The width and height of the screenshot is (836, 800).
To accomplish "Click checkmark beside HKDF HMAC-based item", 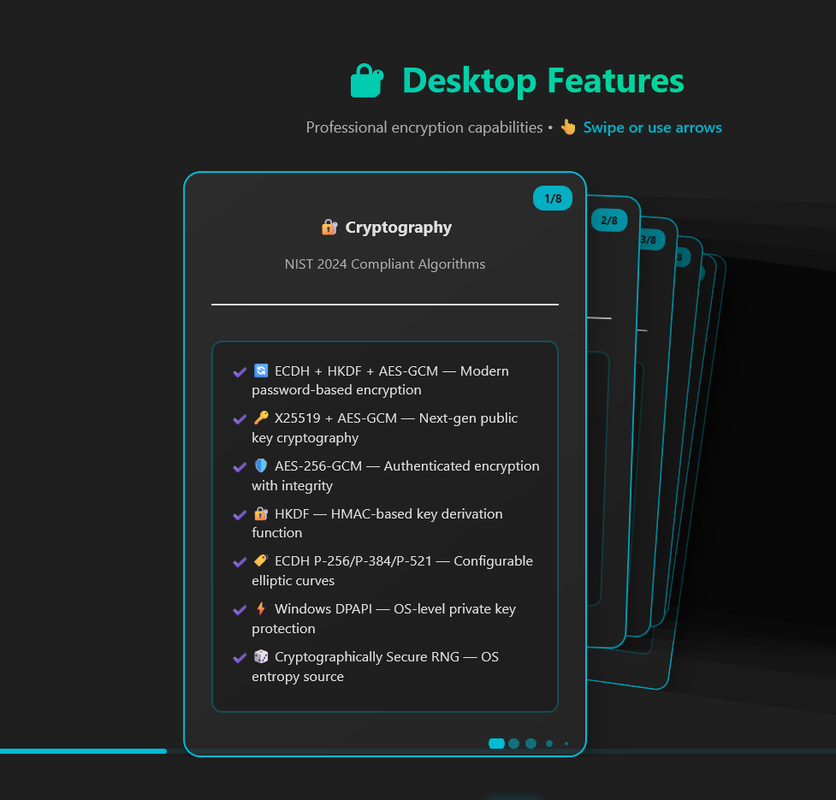I will click(239, 515).
